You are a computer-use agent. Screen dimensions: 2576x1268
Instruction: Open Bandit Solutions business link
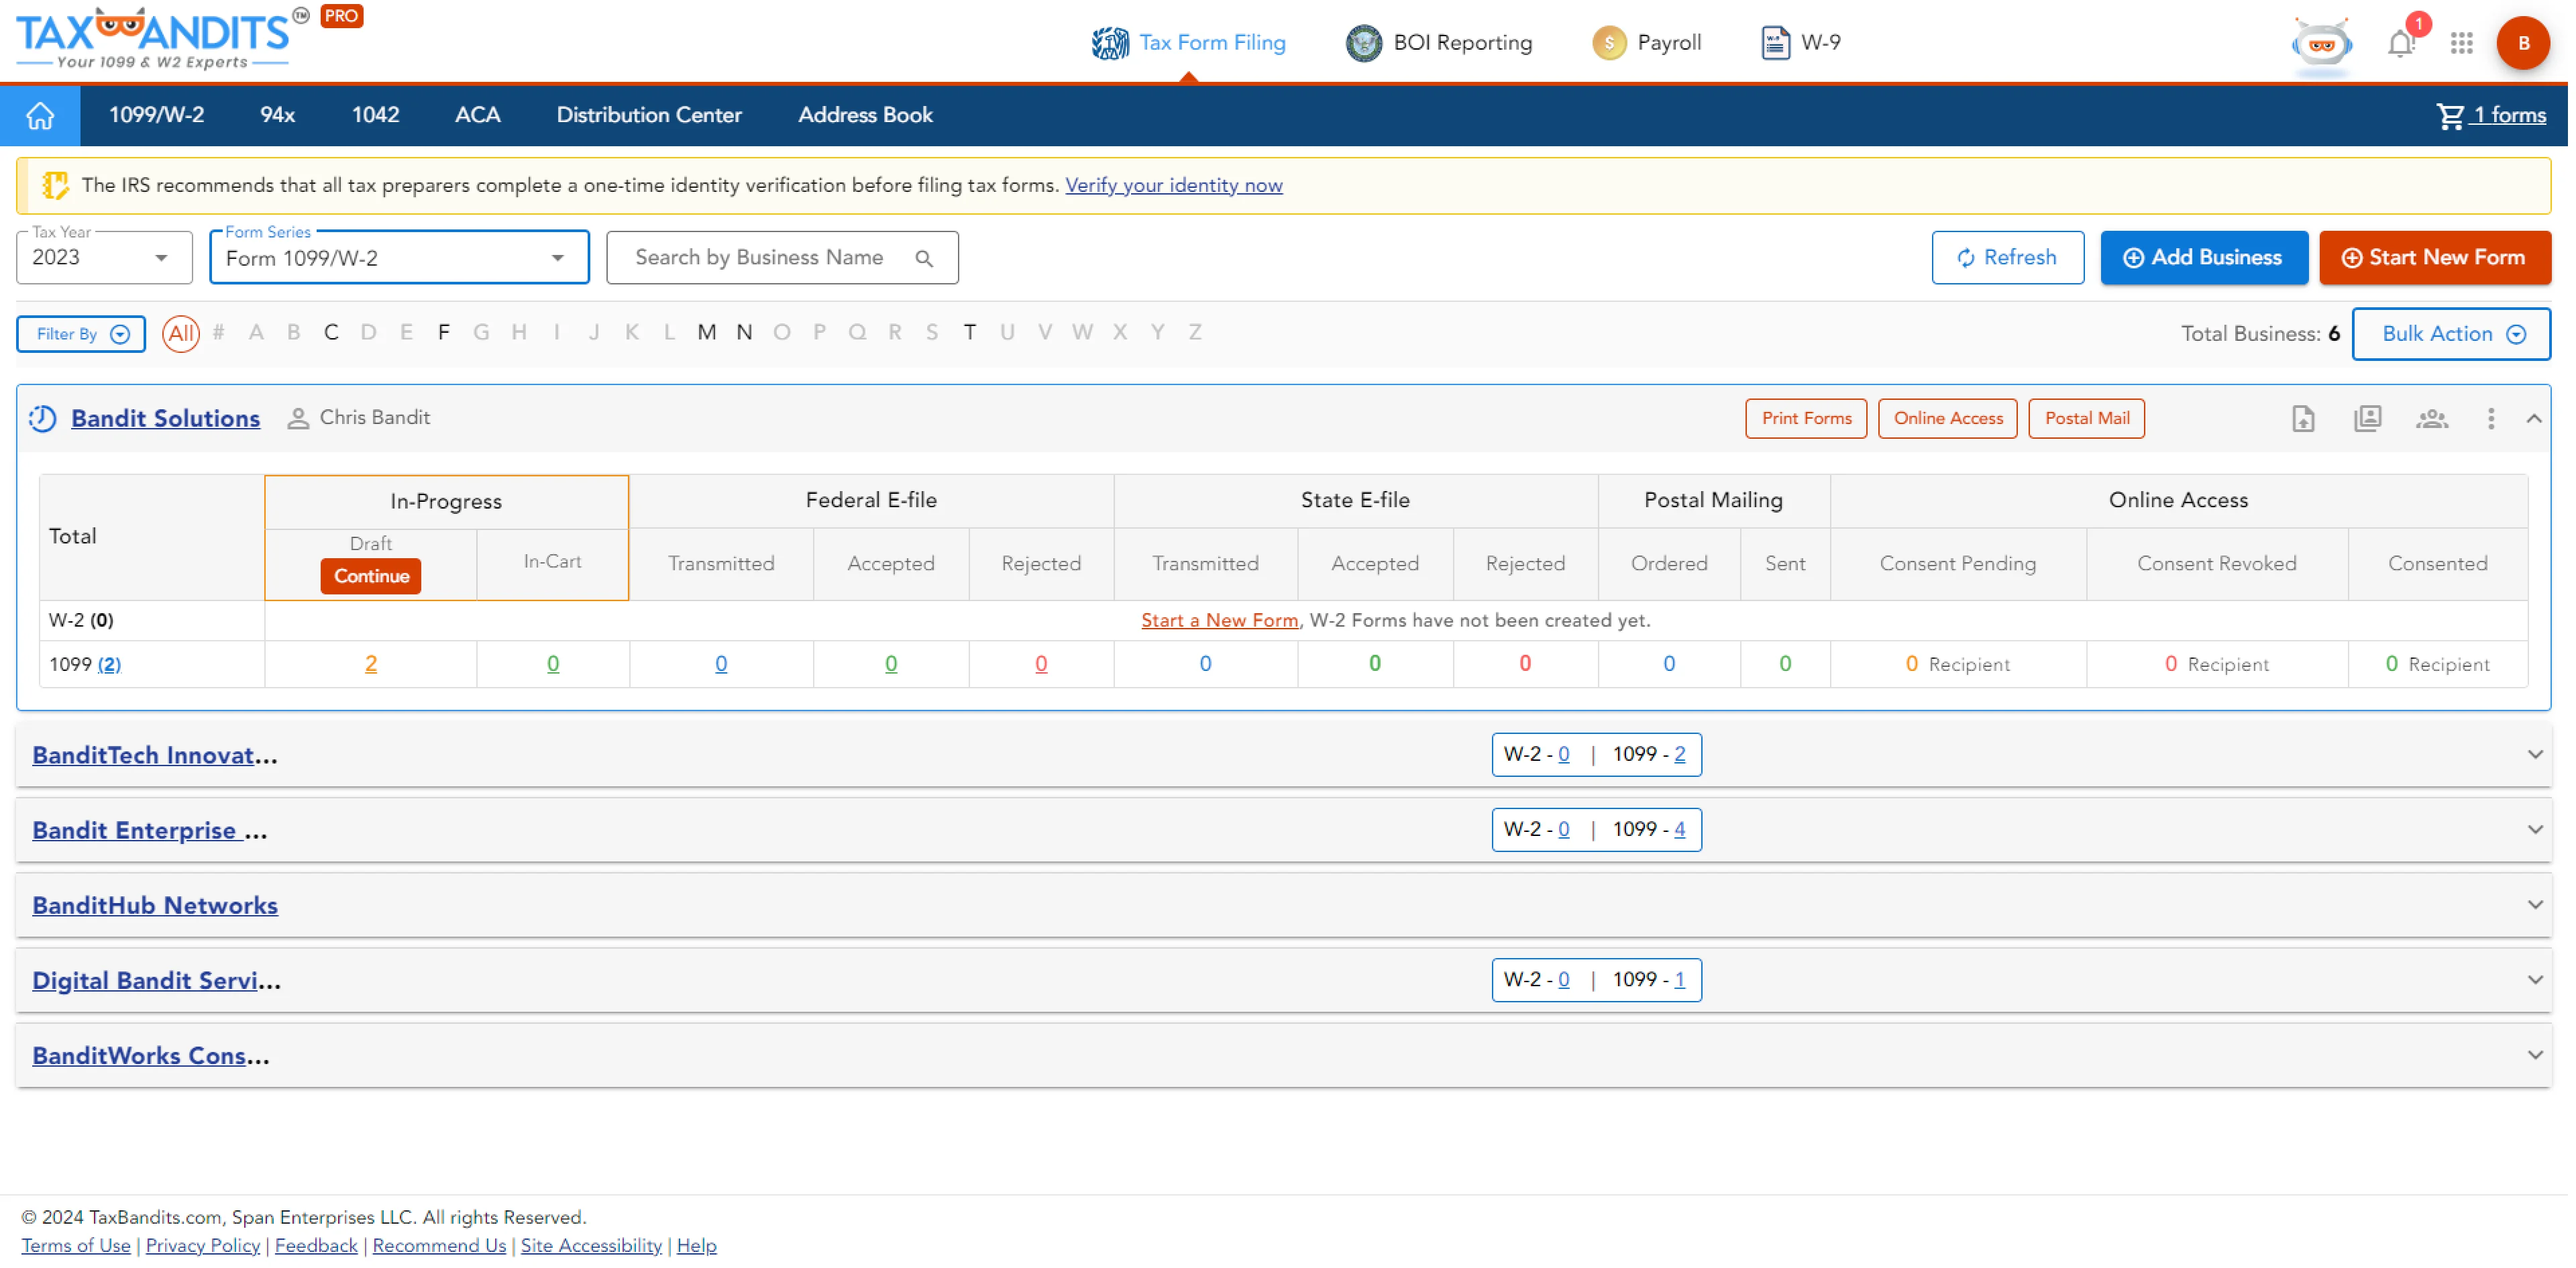coord(165,418)
